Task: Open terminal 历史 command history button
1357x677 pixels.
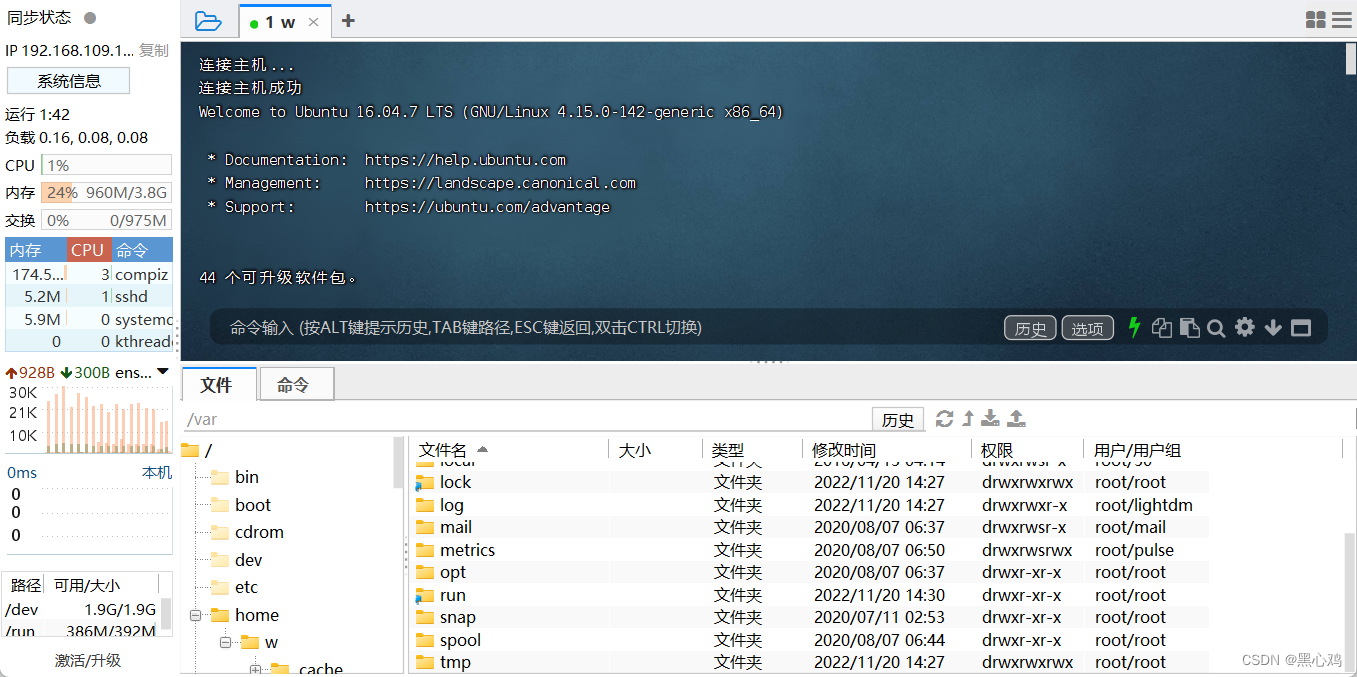Action: click(x=1030, y=328)
